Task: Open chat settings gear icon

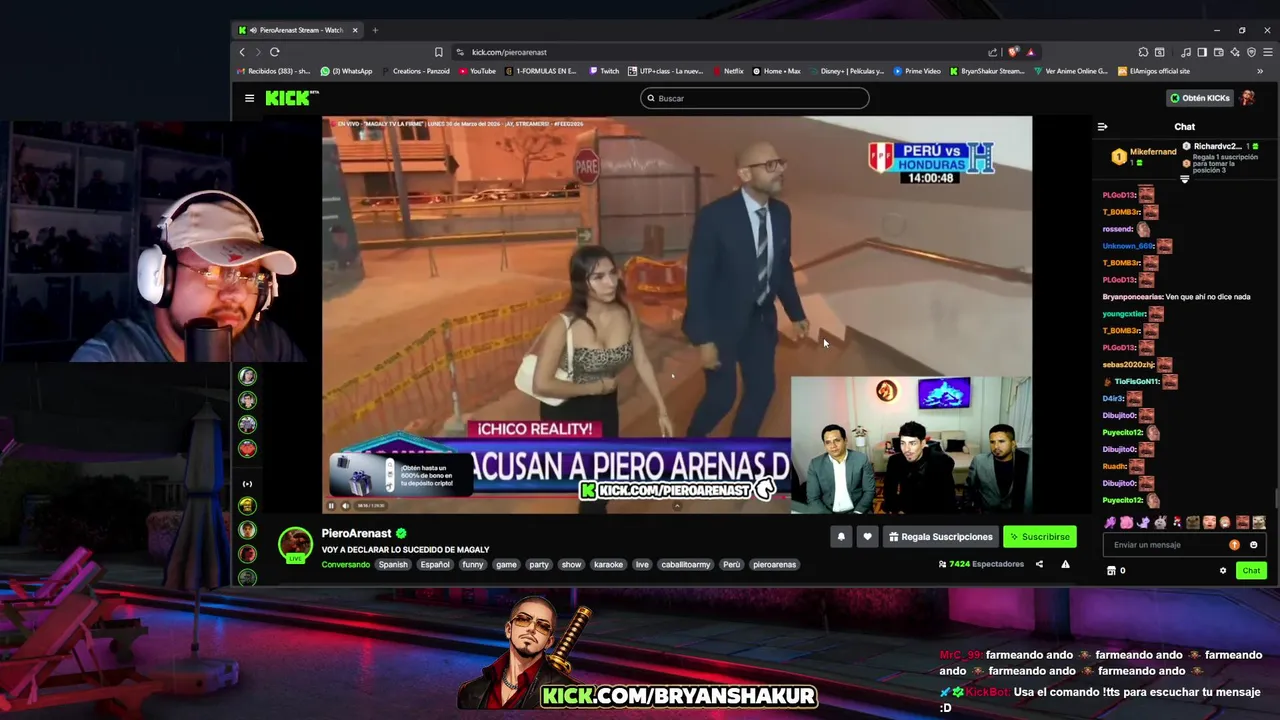Action: point(1222,571)
